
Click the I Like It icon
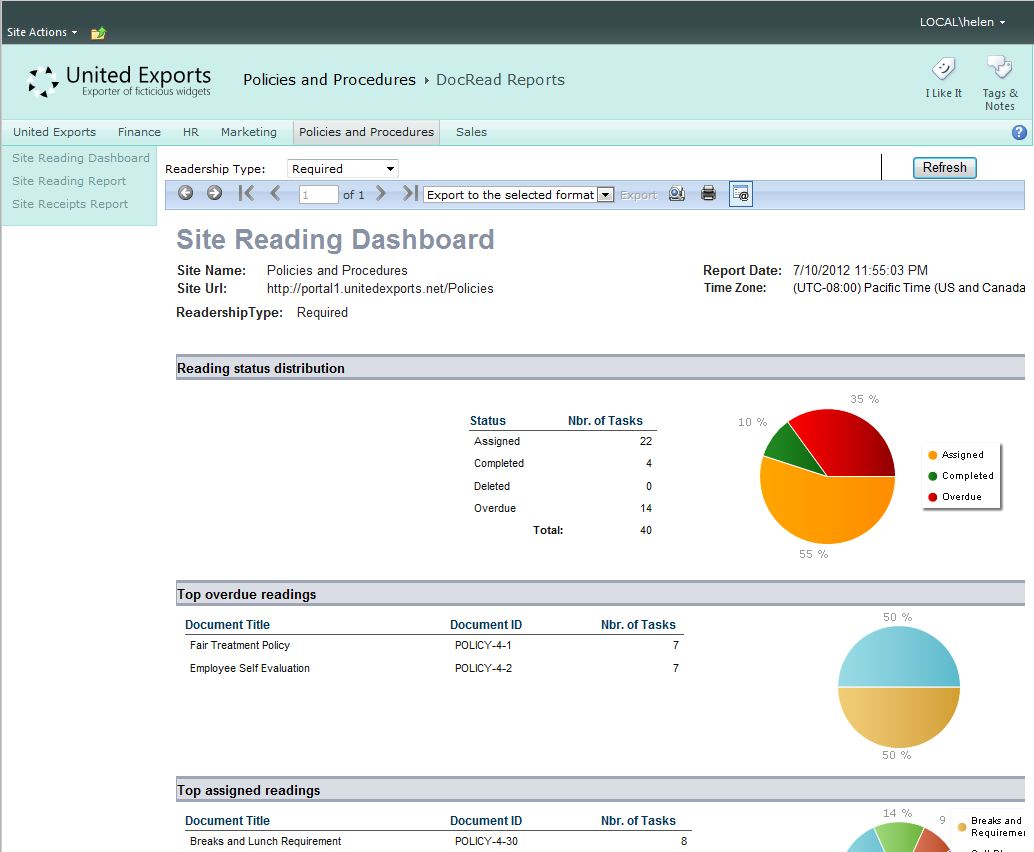click(944, 69)
